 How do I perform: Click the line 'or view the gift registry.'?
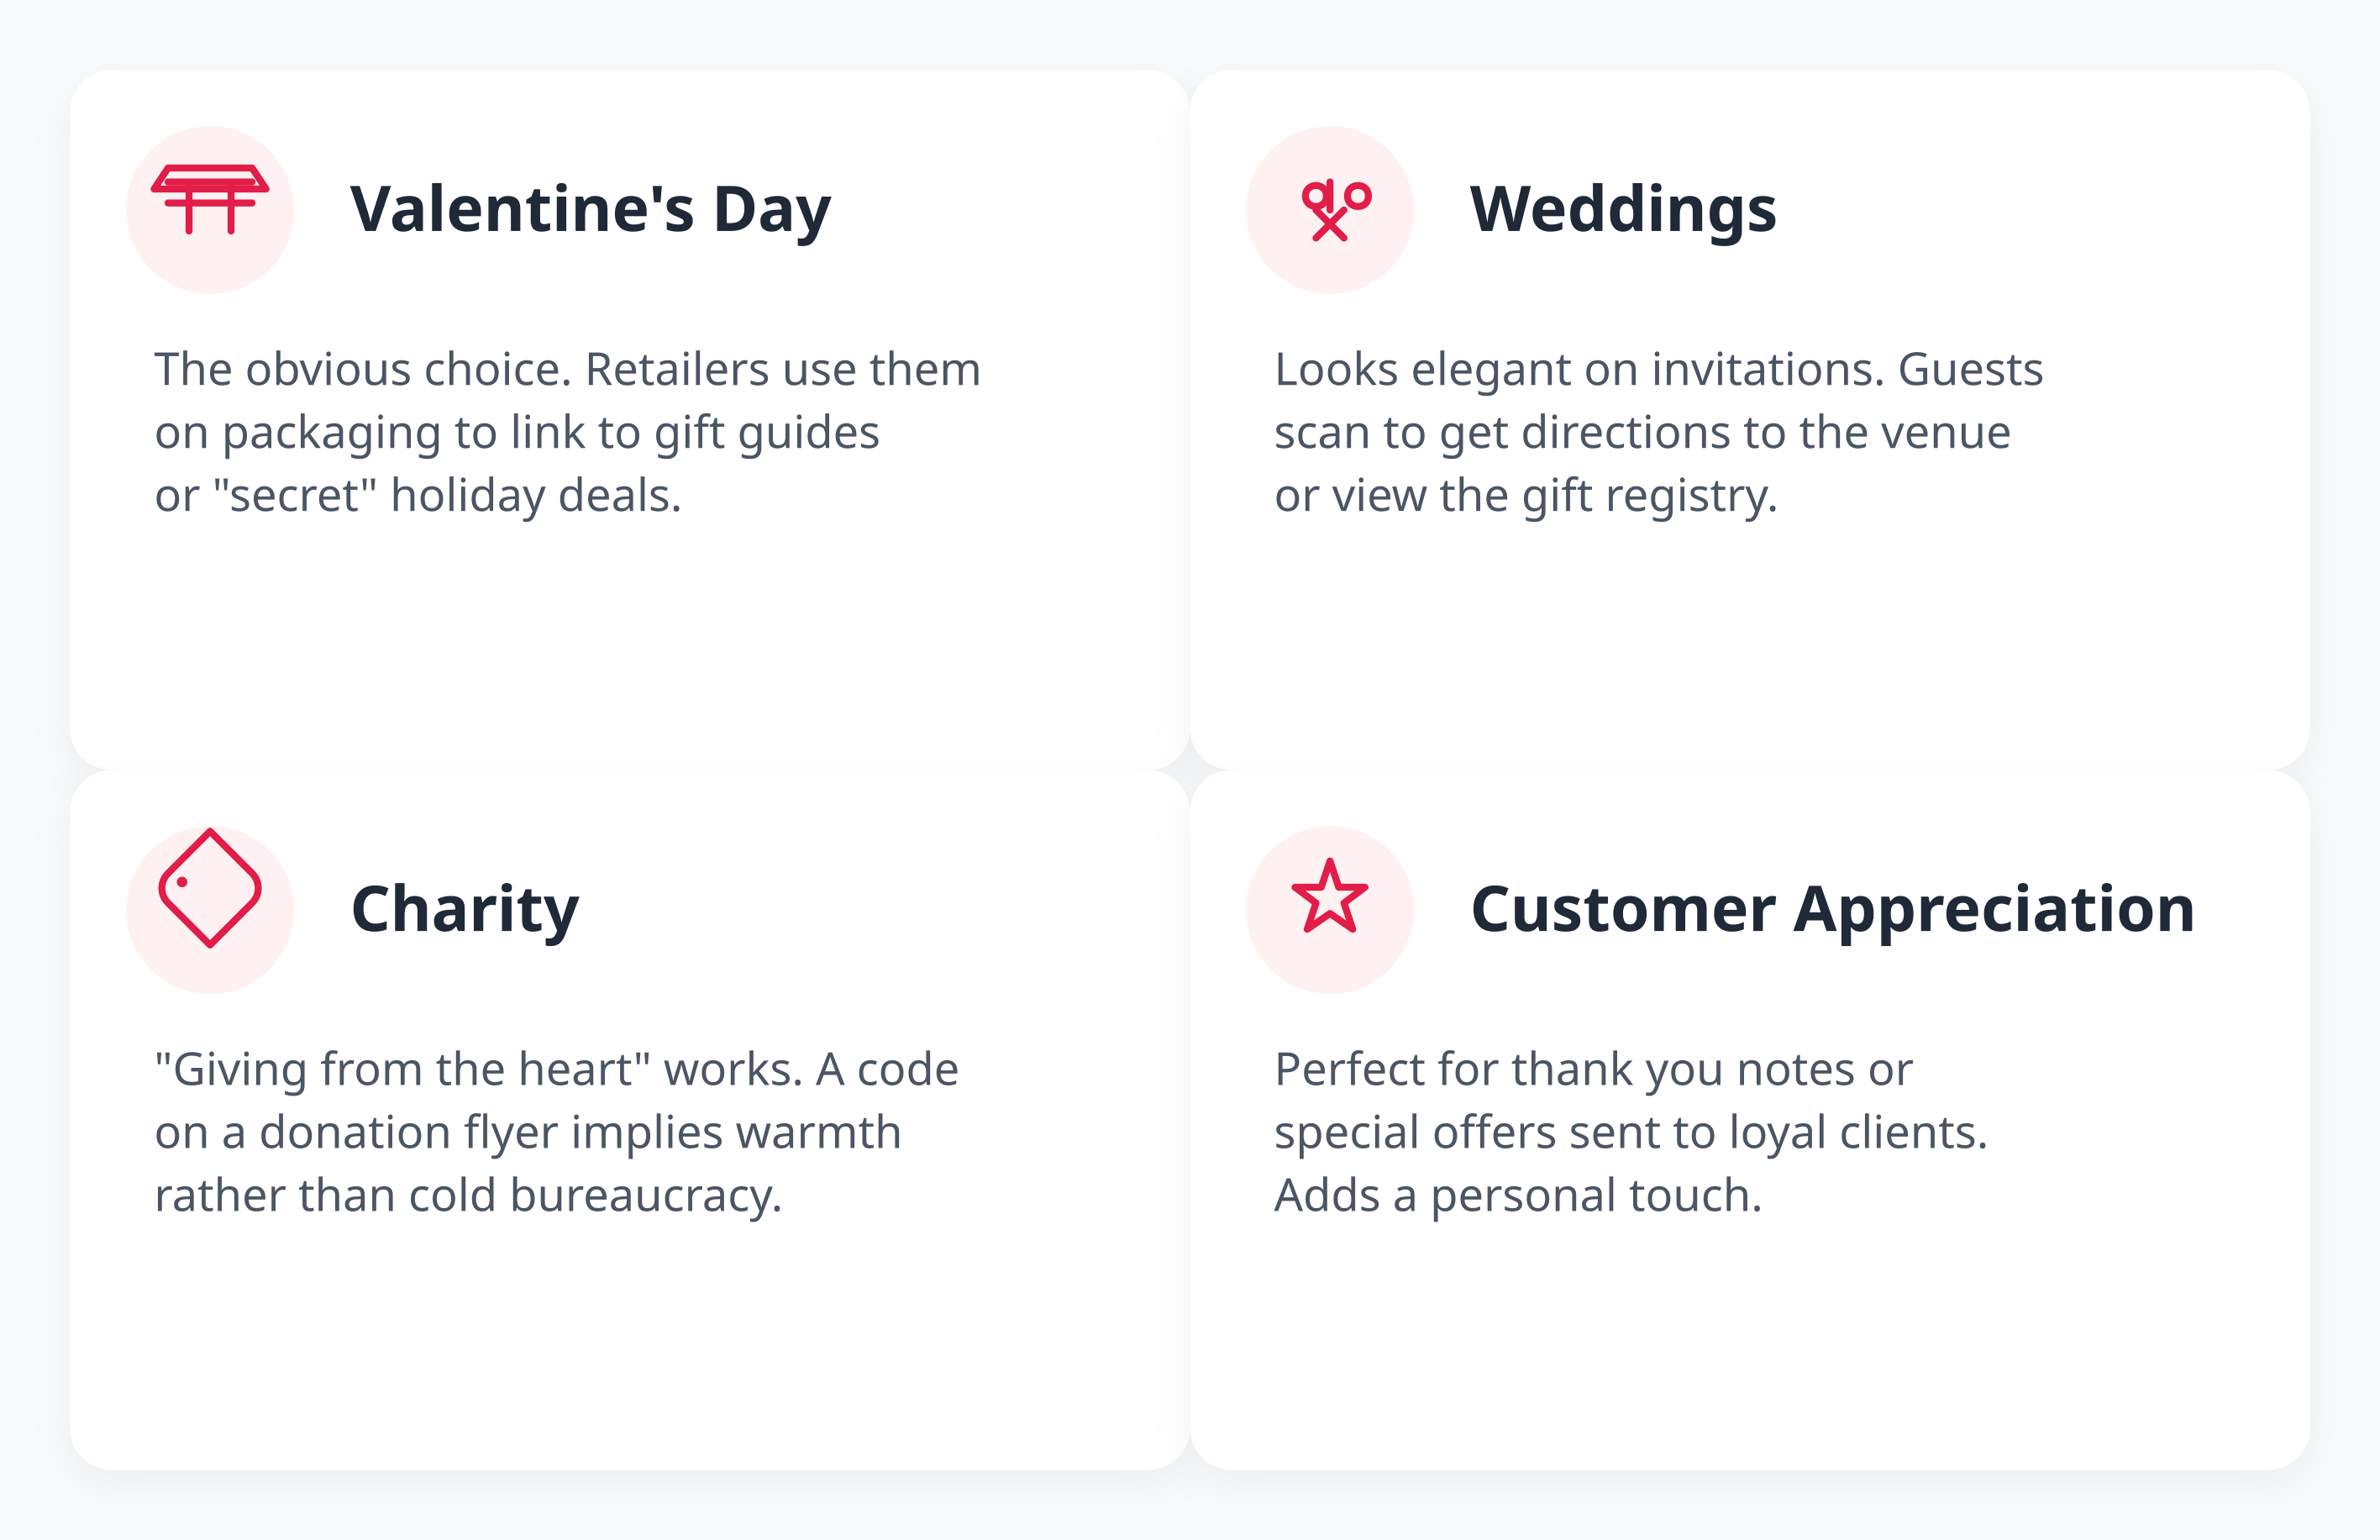1526,495
